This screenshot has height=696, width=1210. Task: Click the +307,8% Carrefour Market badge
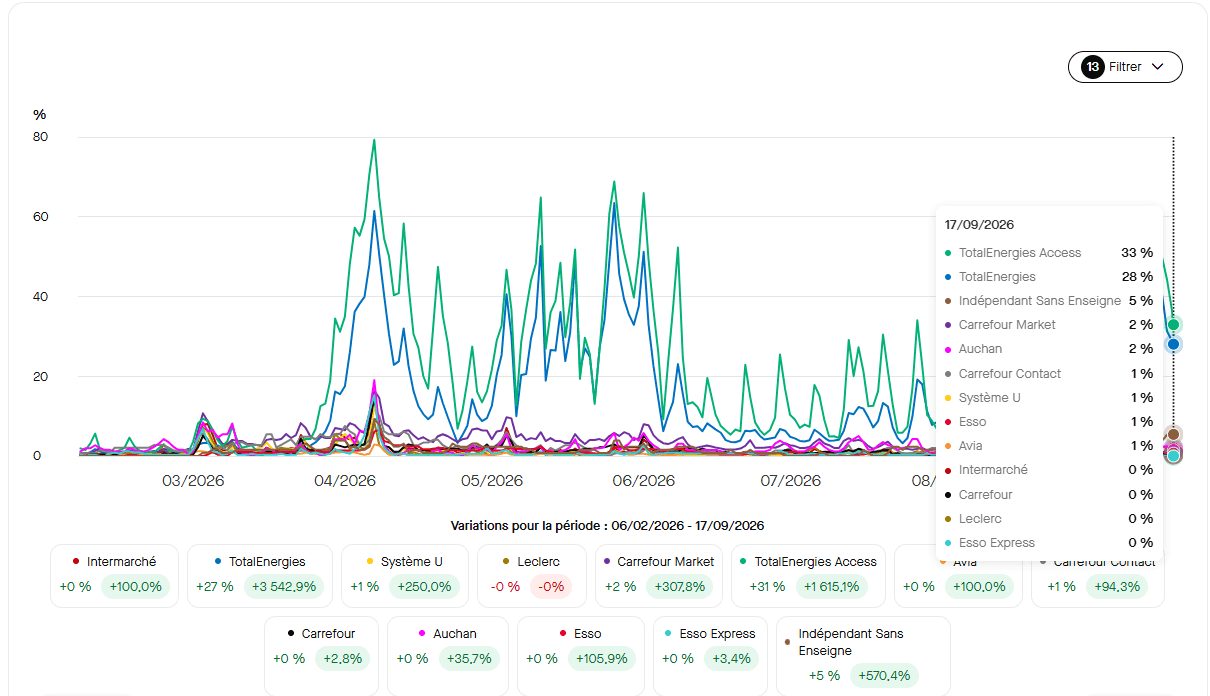tap(680, 587)
